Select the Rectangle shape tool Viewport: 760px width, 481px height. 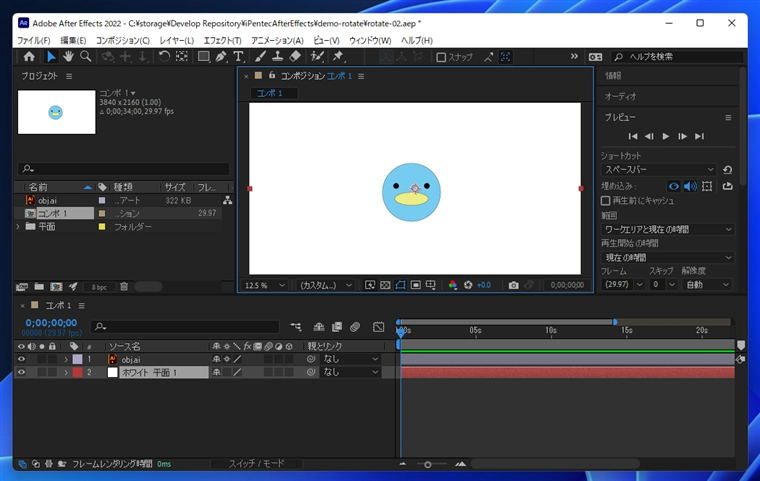[204, 57]
